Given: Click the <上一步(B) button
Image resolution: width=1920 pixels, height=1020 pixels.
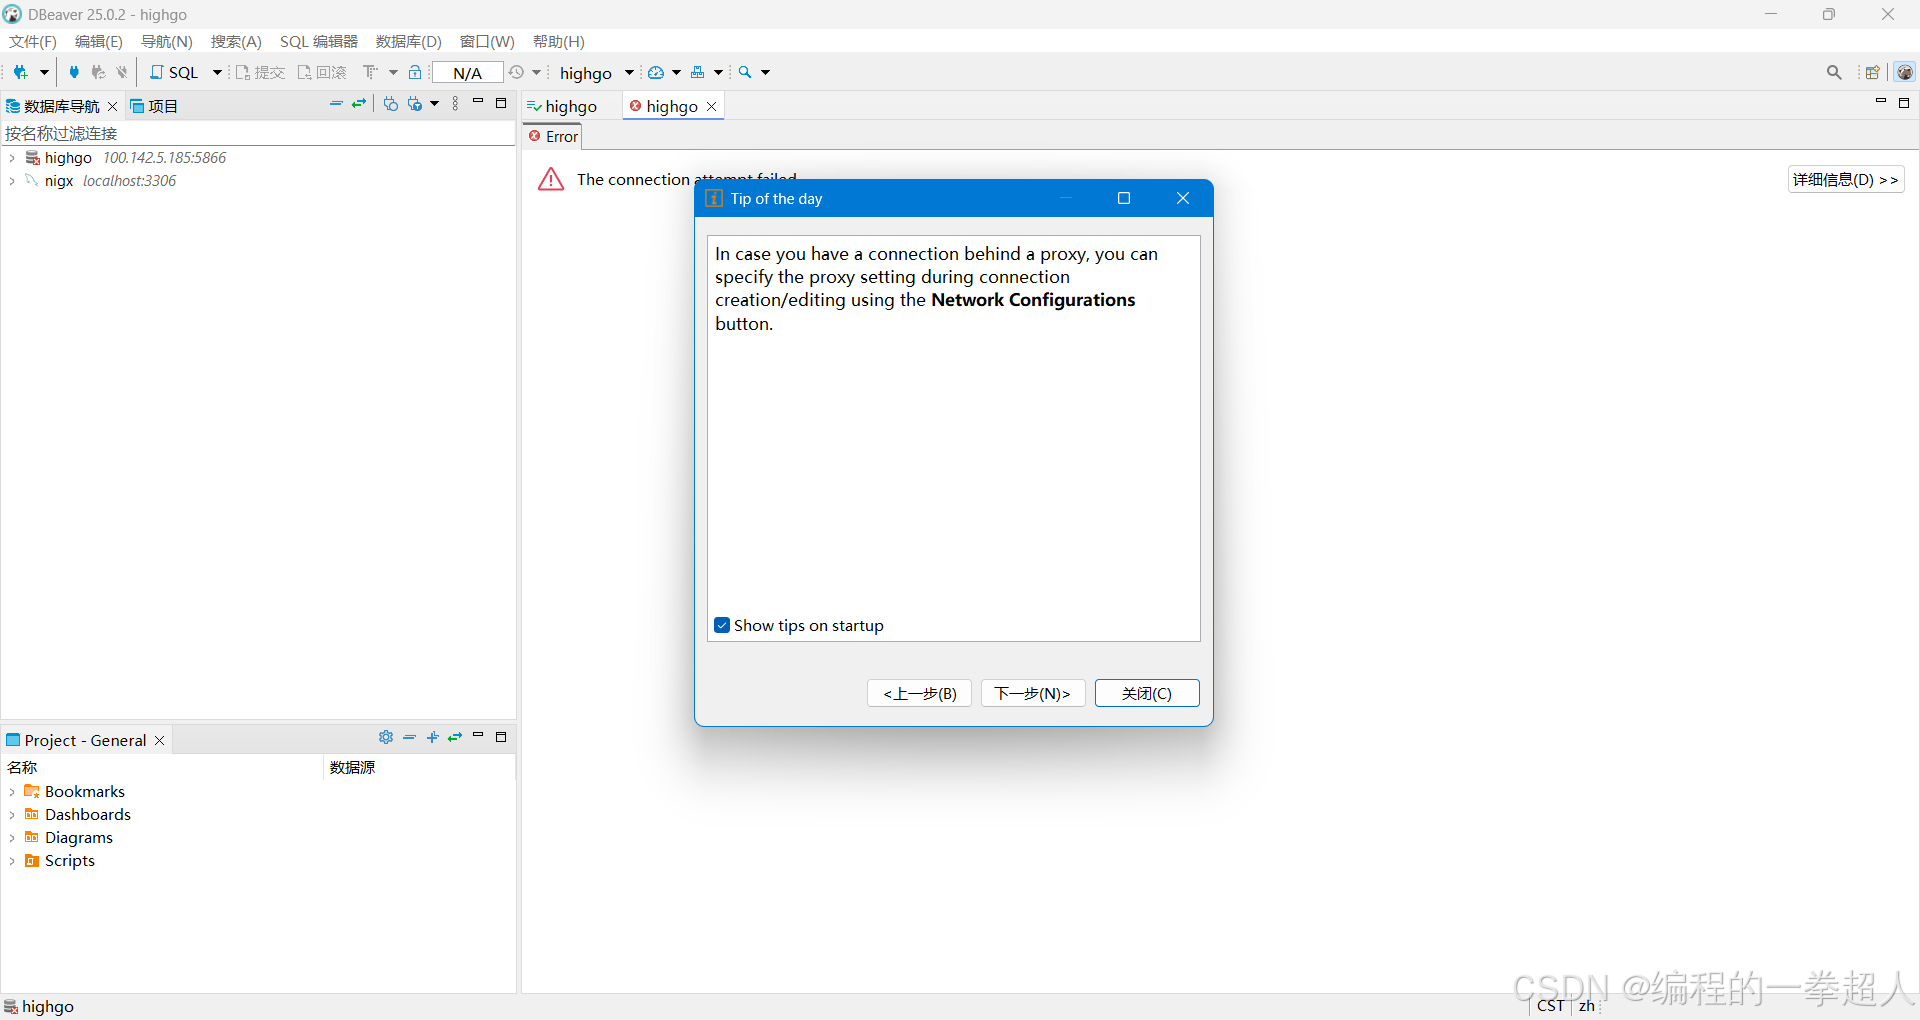Looking at the screenshot, I should 920,693.
